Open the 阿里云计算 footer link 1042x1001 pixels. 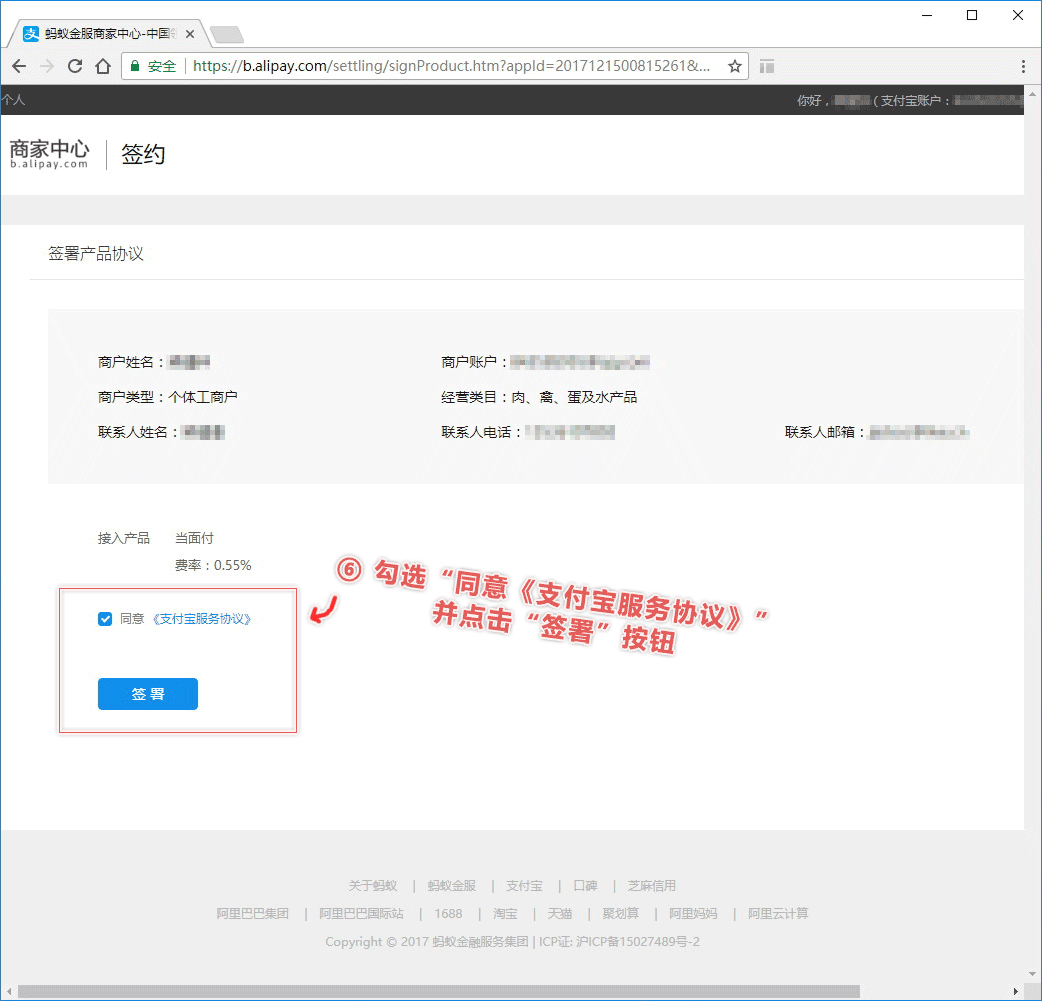click(778, 913)
